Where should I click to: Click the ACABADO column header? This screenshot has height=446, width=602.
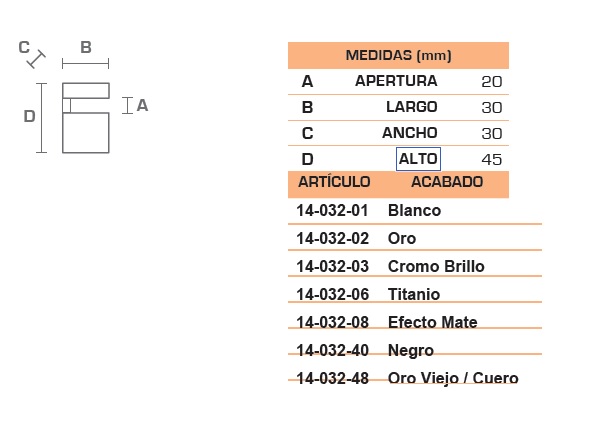(x=447, y=182)
